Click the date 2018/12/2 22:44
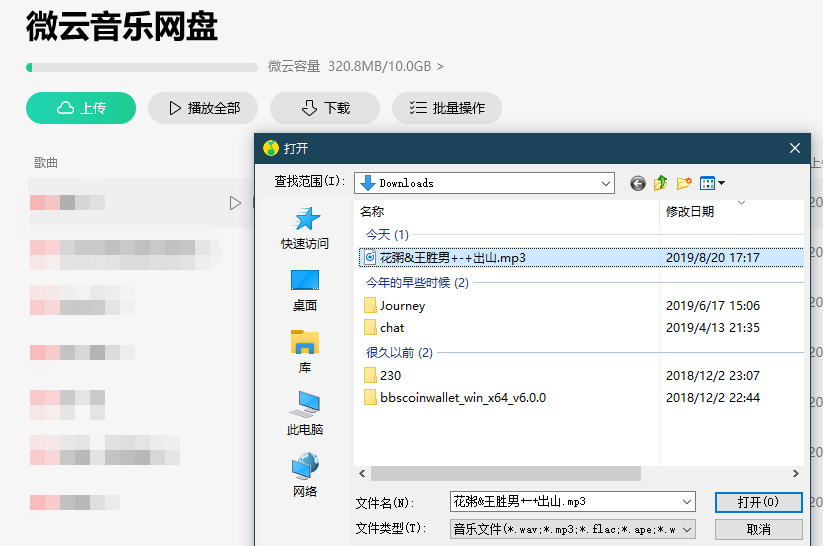Screen dimensions: 823x546 click(713, 397)
